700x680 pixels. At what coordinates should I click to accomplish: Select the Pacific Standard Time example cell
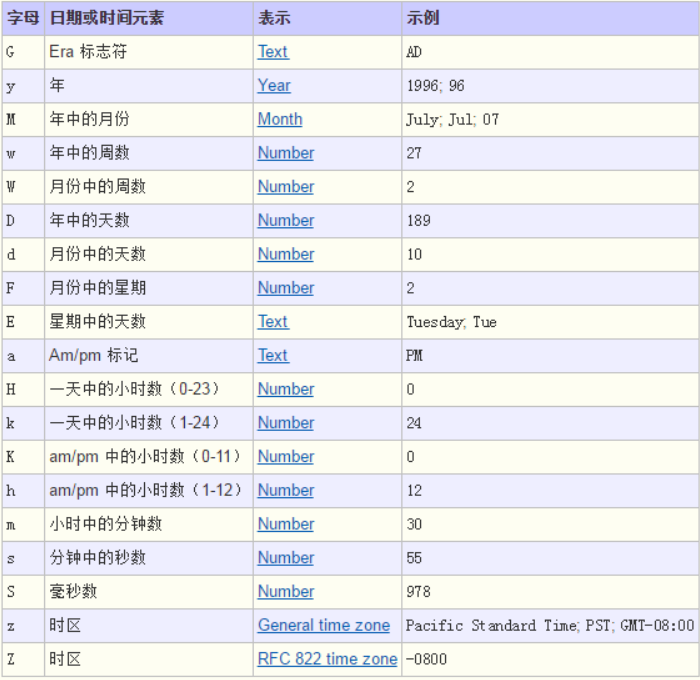coord(550,625)
